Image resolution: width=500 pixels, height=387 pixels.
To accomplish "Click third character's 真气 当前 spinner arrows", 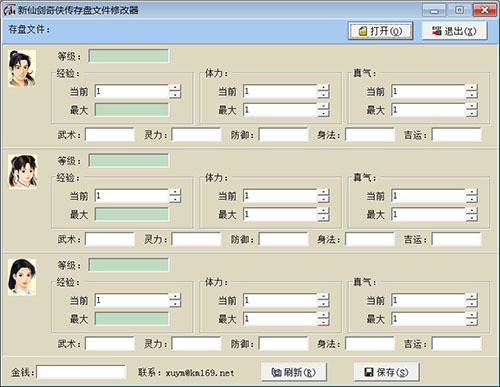I will 472,300.
